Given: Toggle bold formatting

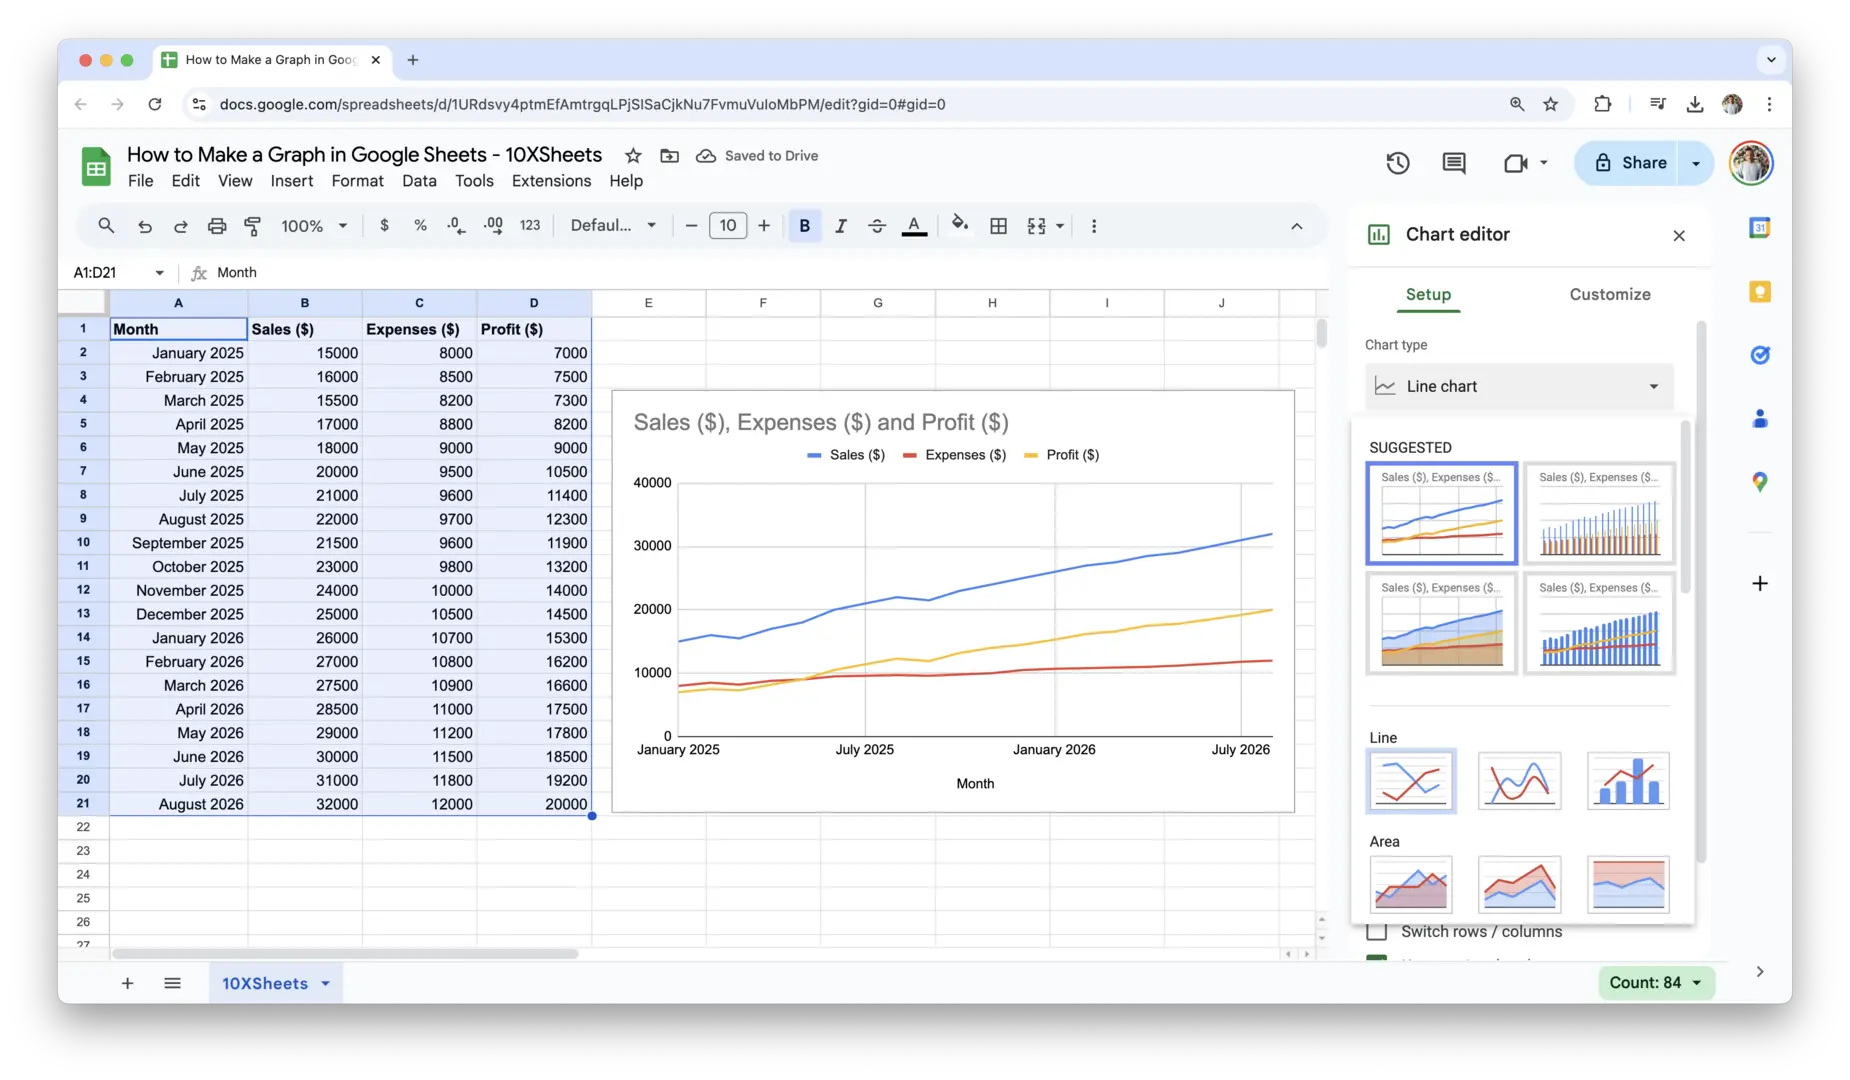Looking at the screenshot, I should (804, 226).
